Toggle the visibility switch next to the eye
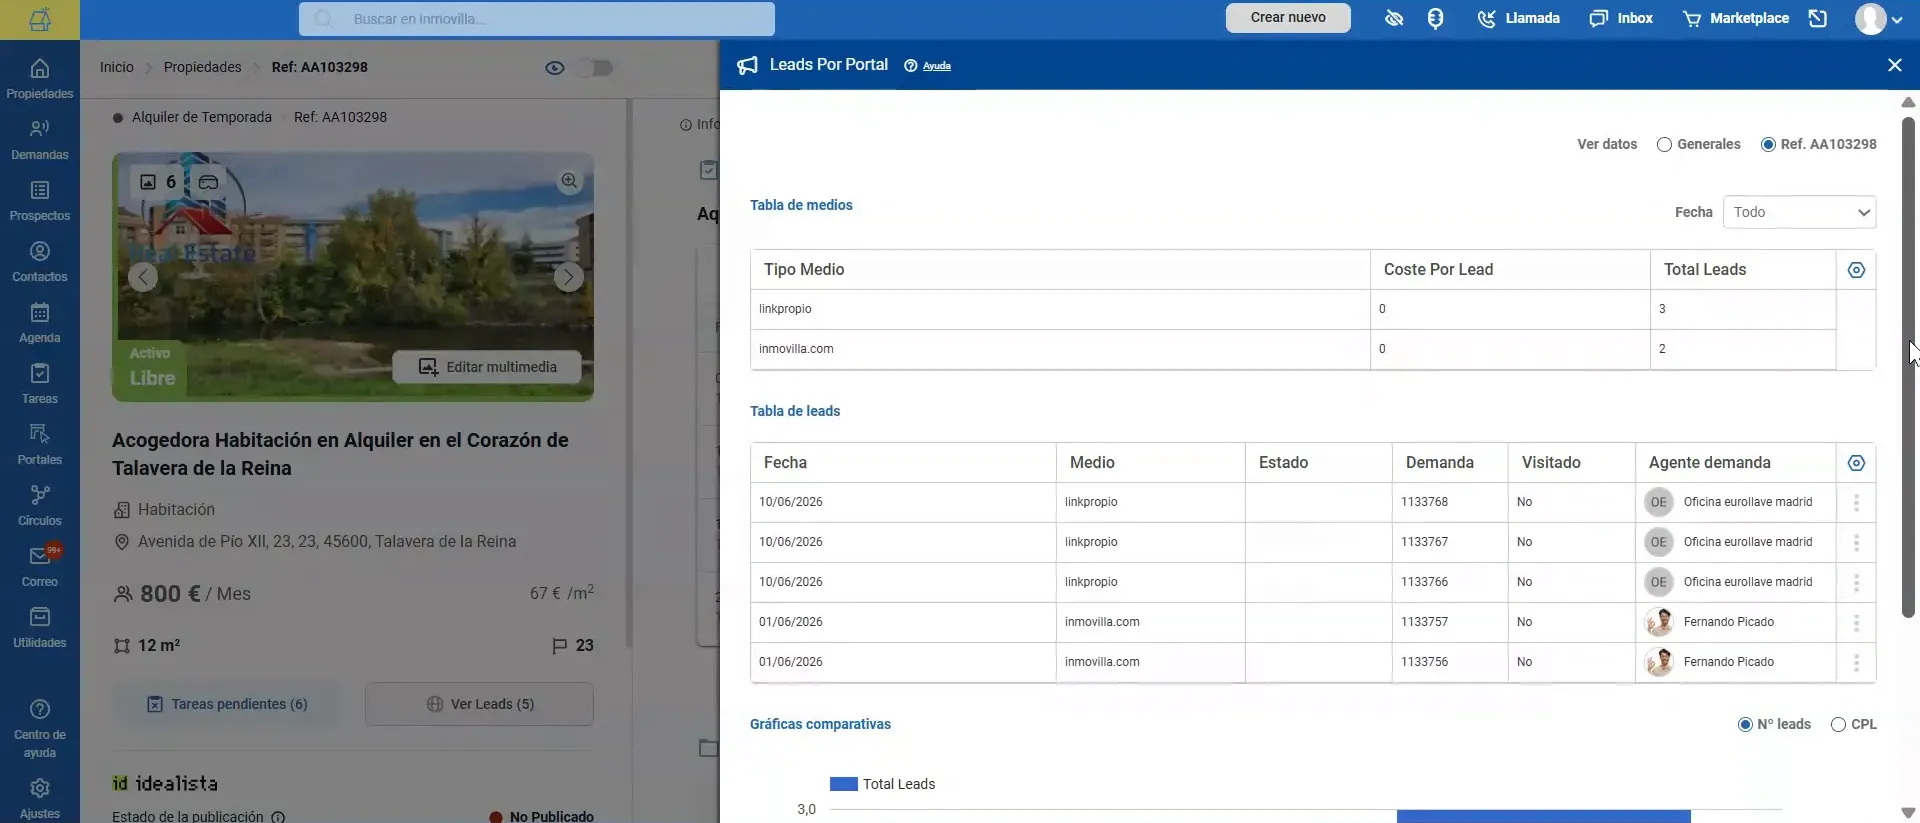Image resolution: width=1920 pixels, height=823 pixels. (x=597, y=67)
